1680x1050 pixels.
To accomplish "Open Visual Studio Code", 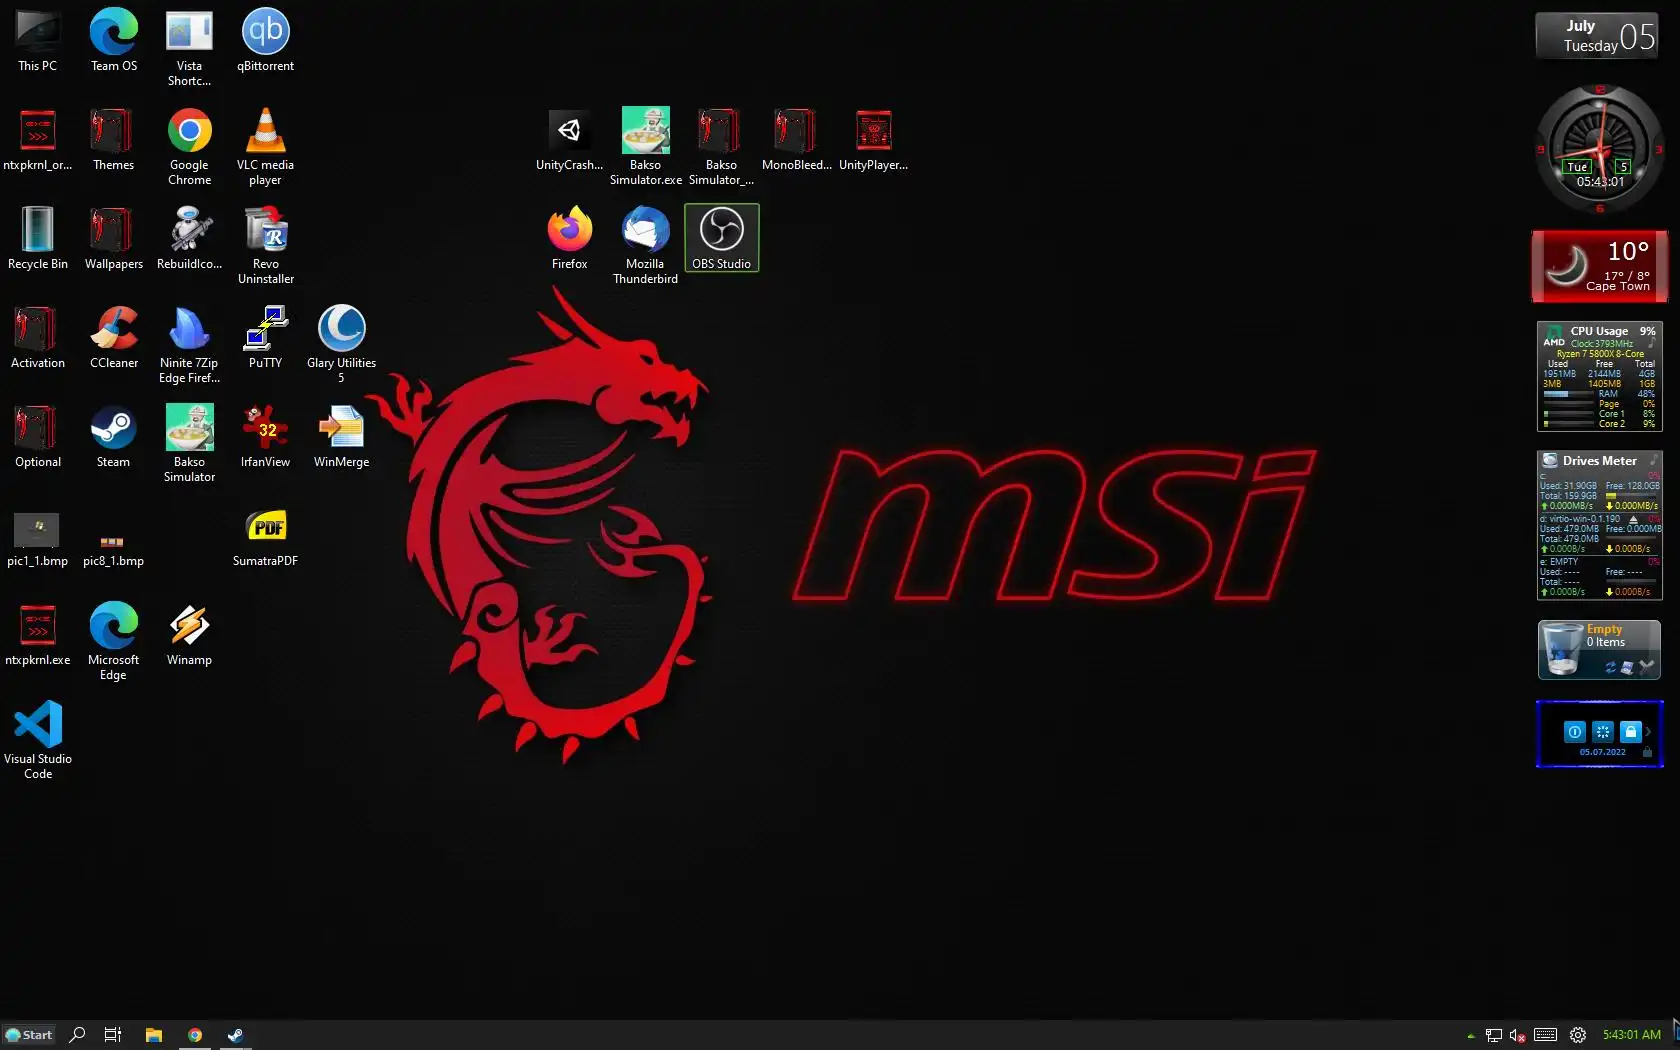I will [38, 741].
